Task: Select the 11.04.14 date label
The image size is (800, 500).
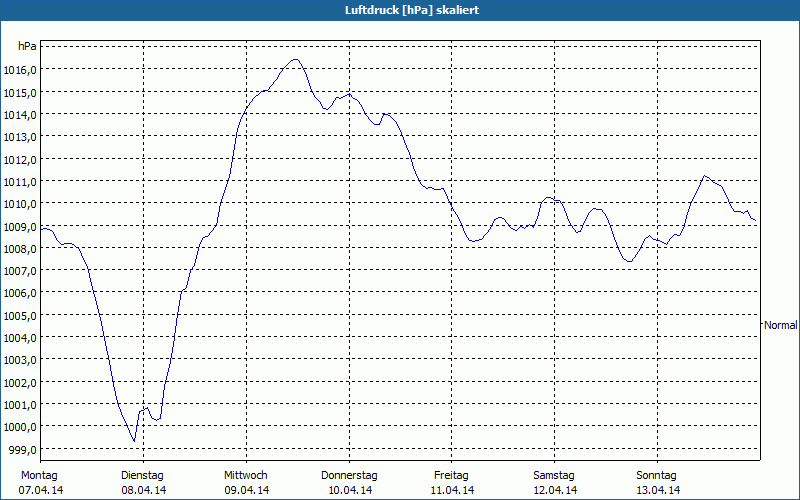Action: coord(452,490)
